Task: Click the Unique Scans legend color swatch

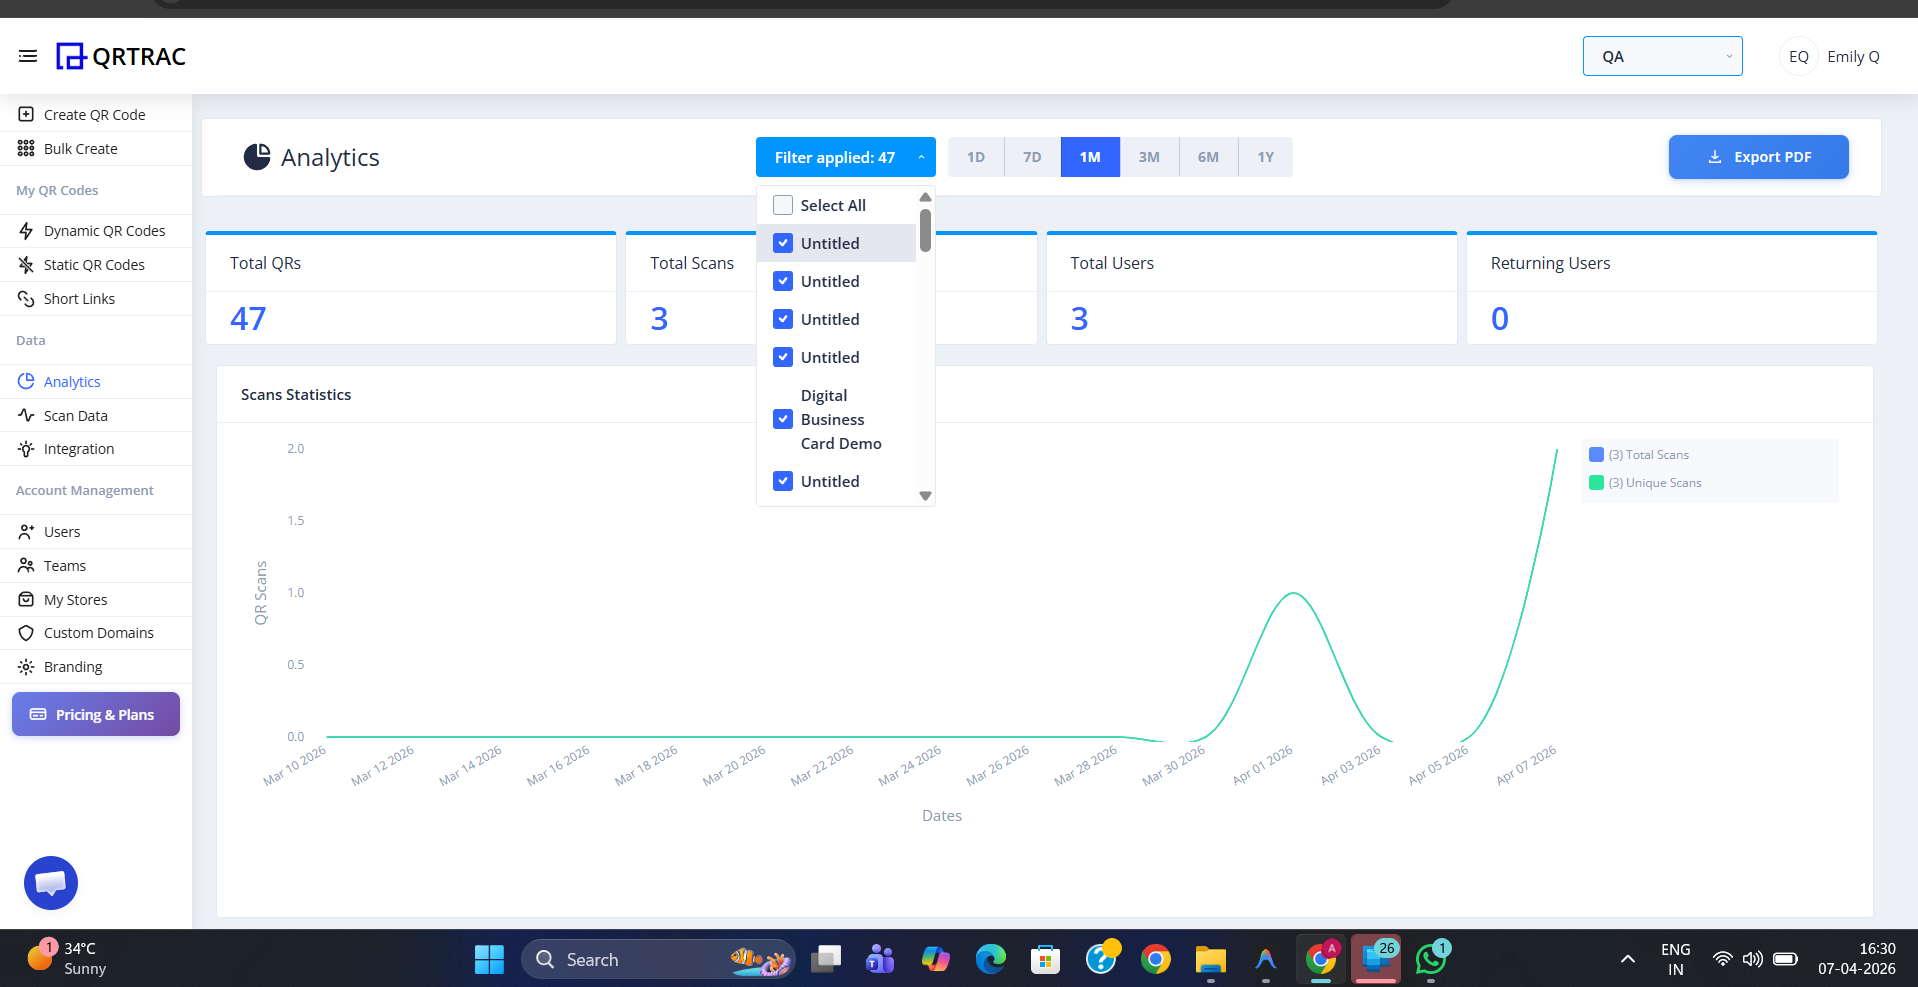Action: (x=1596, y=482)
